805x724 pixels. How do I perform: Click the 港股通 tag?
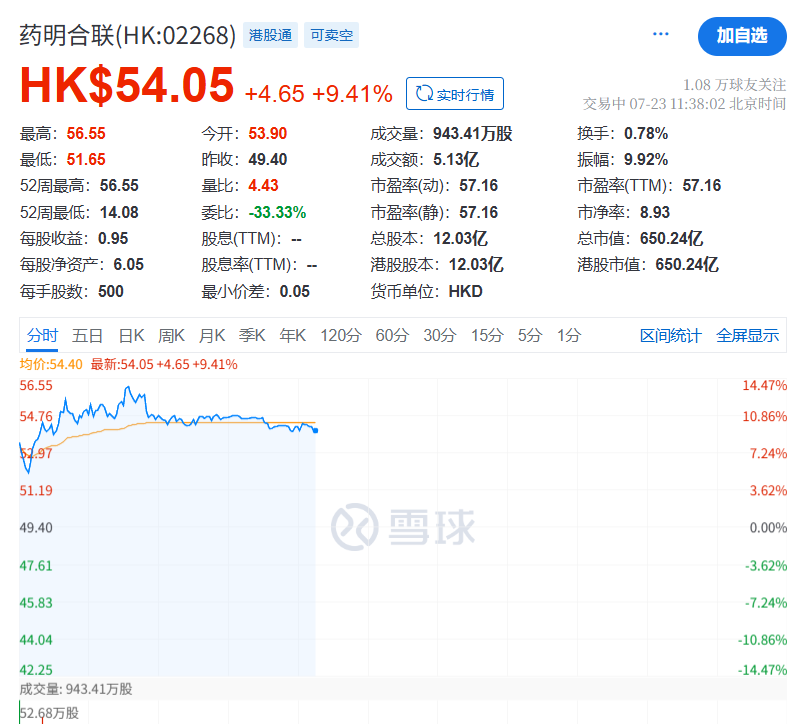[270, 36]
